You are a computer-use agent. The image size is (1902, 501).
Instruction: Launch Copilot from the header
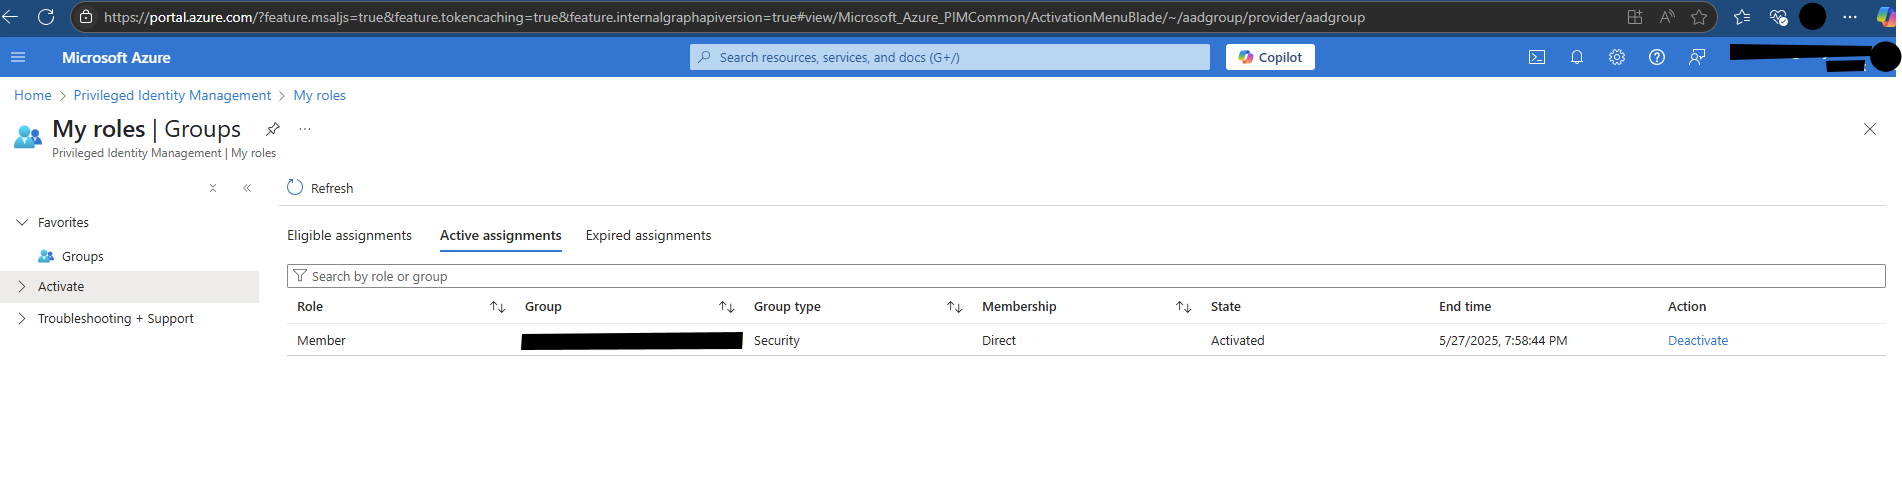1270,57
